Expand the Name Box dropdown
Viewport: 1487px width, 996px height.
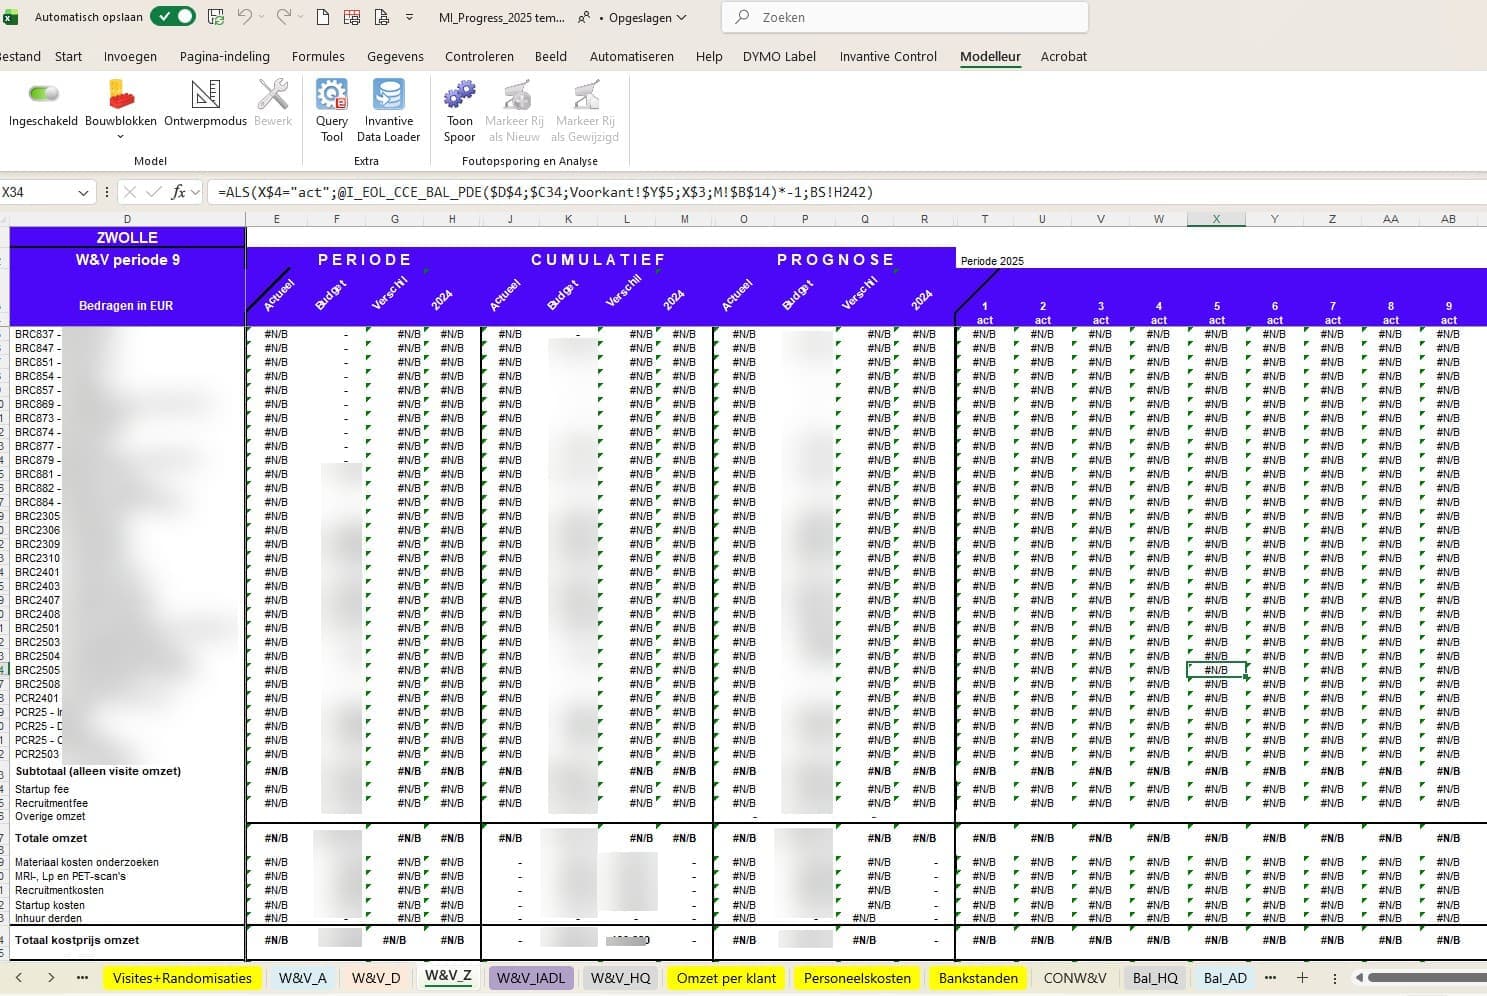[x=83, y=192]
